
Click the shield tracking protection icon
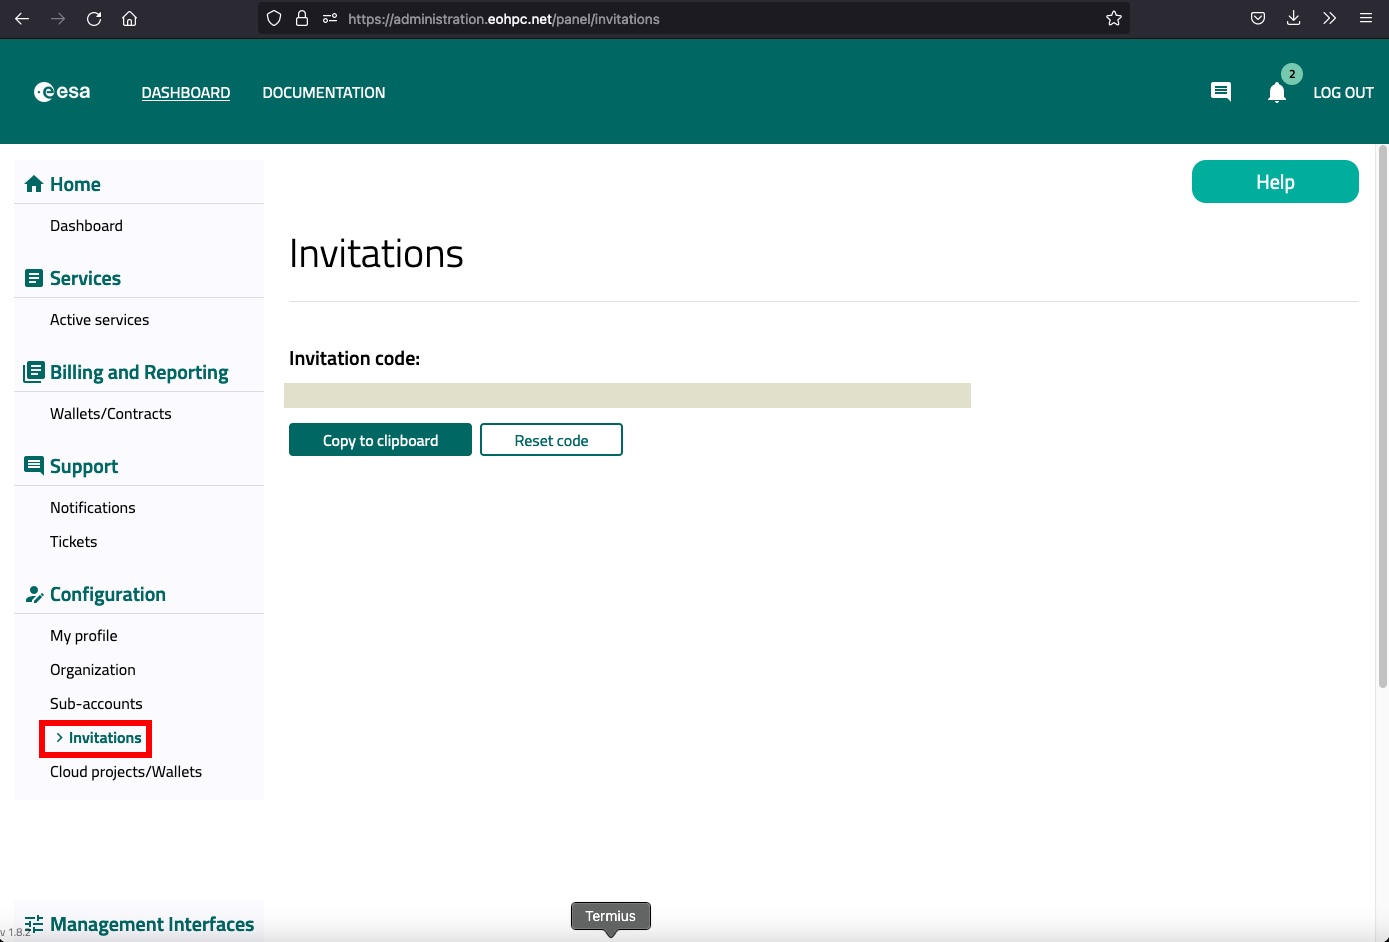coord(275,18)
